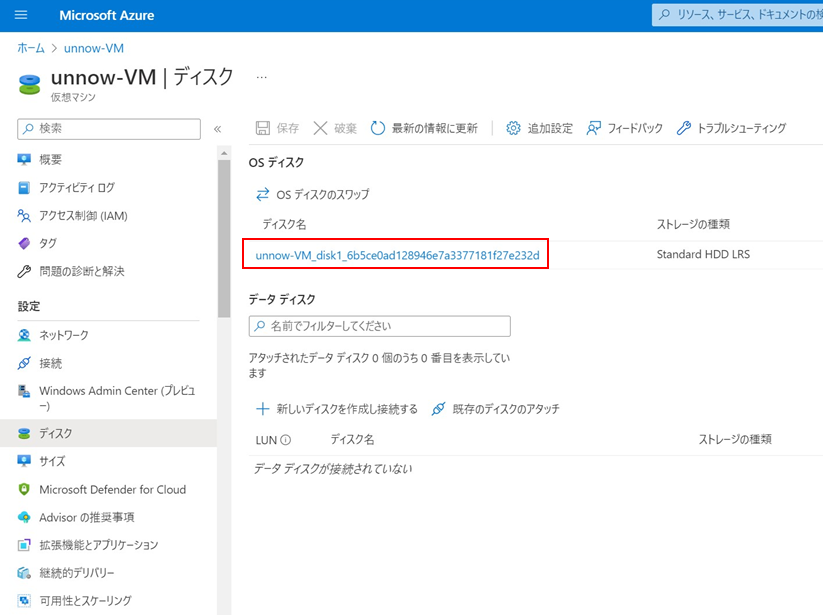
Task: Open unnow-VM breadcrumb link
Action: click(x=94, y=48)
